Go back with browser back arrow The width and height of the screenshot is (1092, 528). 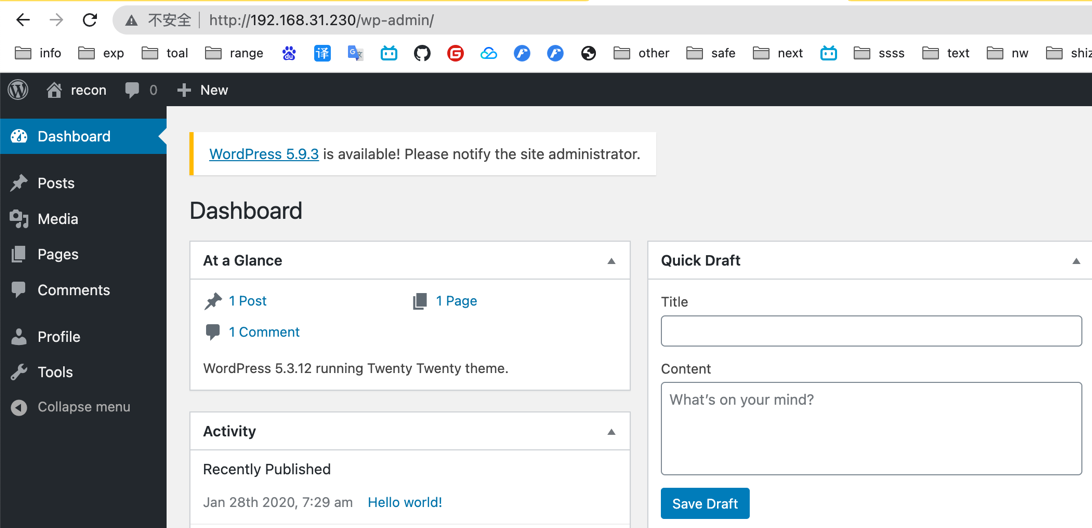pos(23,20)
